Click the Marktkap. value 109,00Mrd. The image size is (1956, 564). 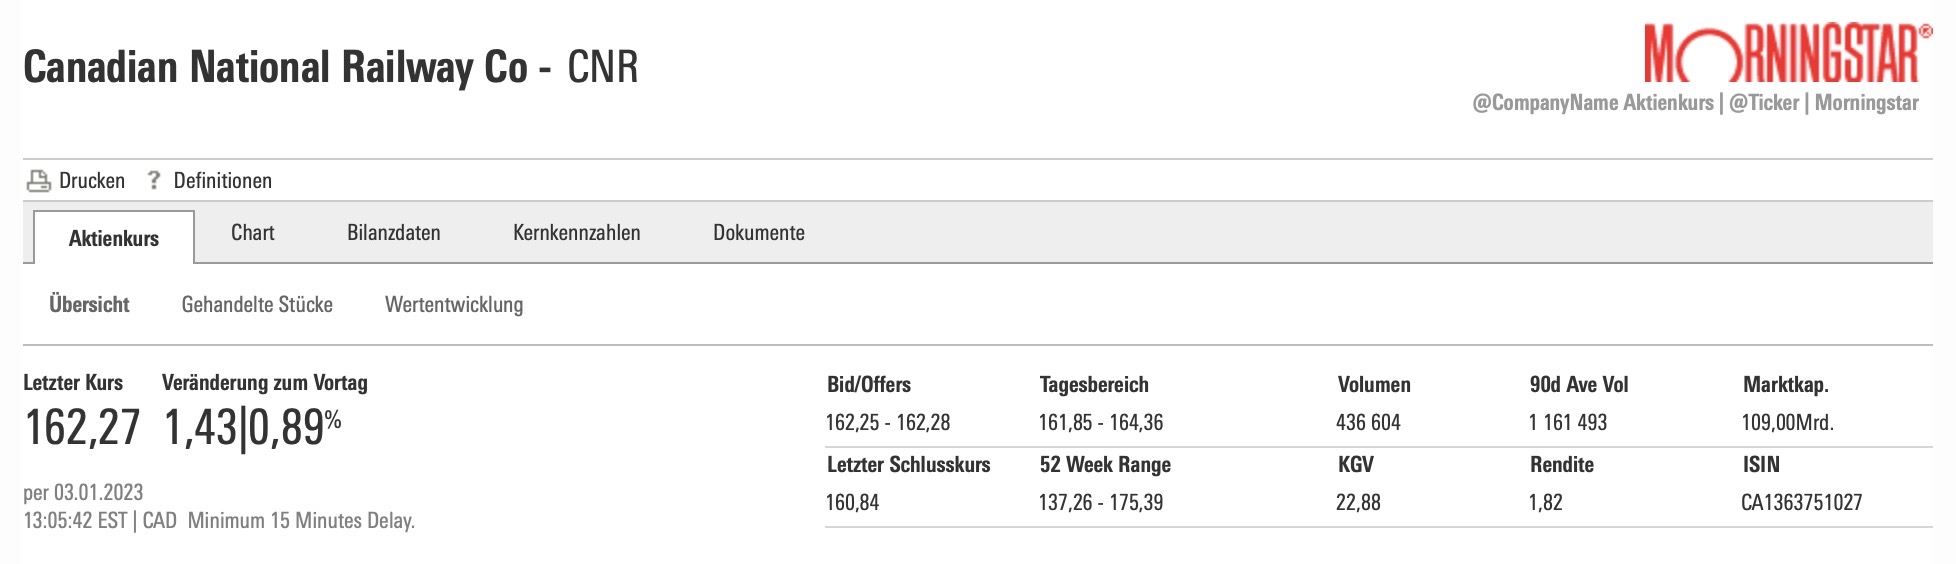pyautogui.click(x=1787, y=423)
